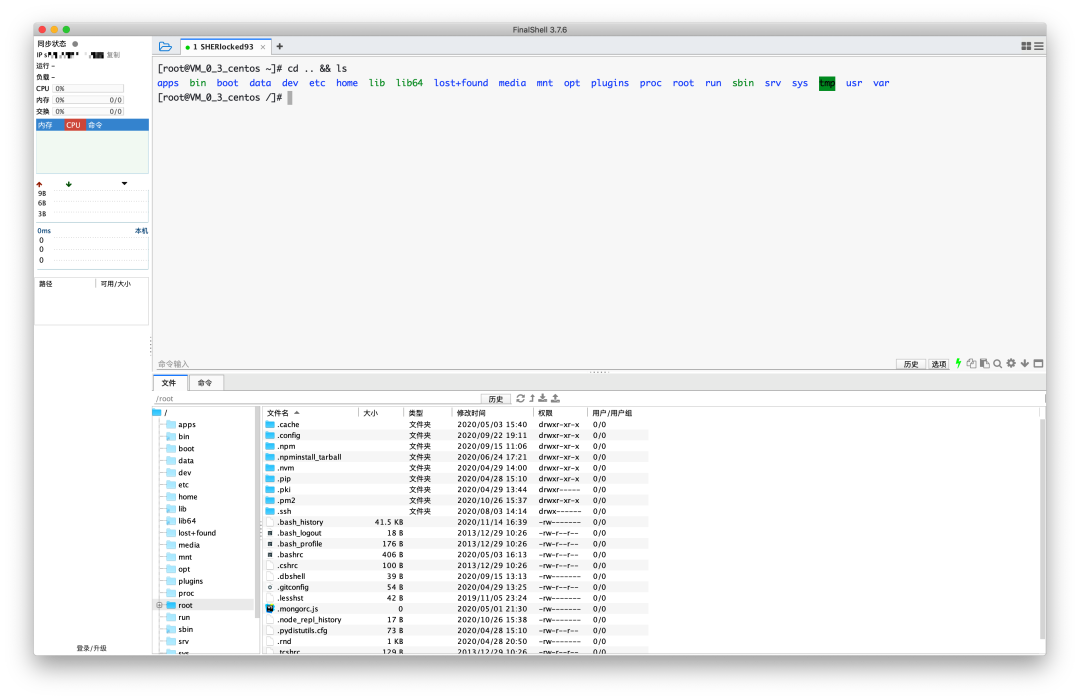Open network interface dropdown triangle
Viewport: 1080px width, 700px height.
[x=125, y=183]
